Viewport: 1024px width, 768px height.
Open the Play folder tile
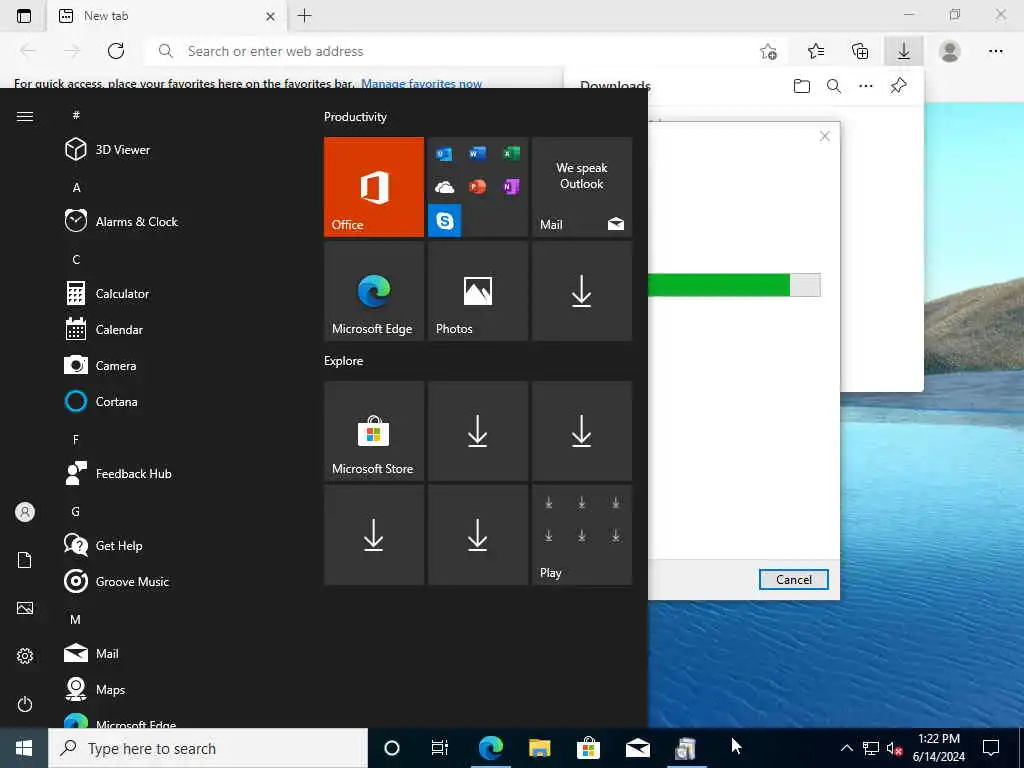pos(582,535)
